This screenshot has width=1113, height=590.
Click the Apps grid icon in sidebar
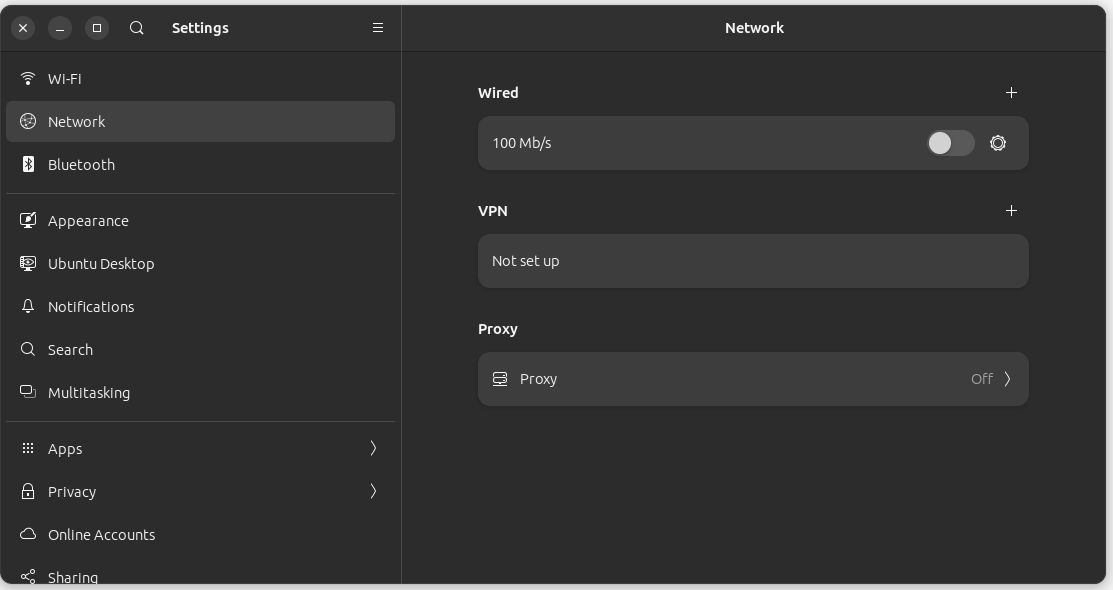(28, 448)
